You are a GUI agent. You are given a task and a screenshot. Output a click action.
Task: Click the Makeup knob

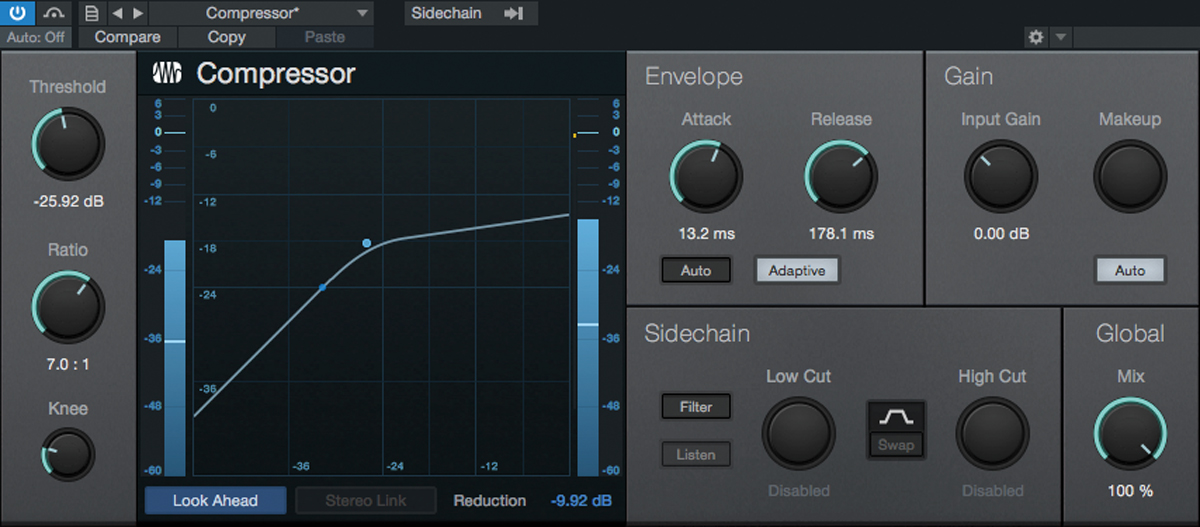[x=1130, y=176]
